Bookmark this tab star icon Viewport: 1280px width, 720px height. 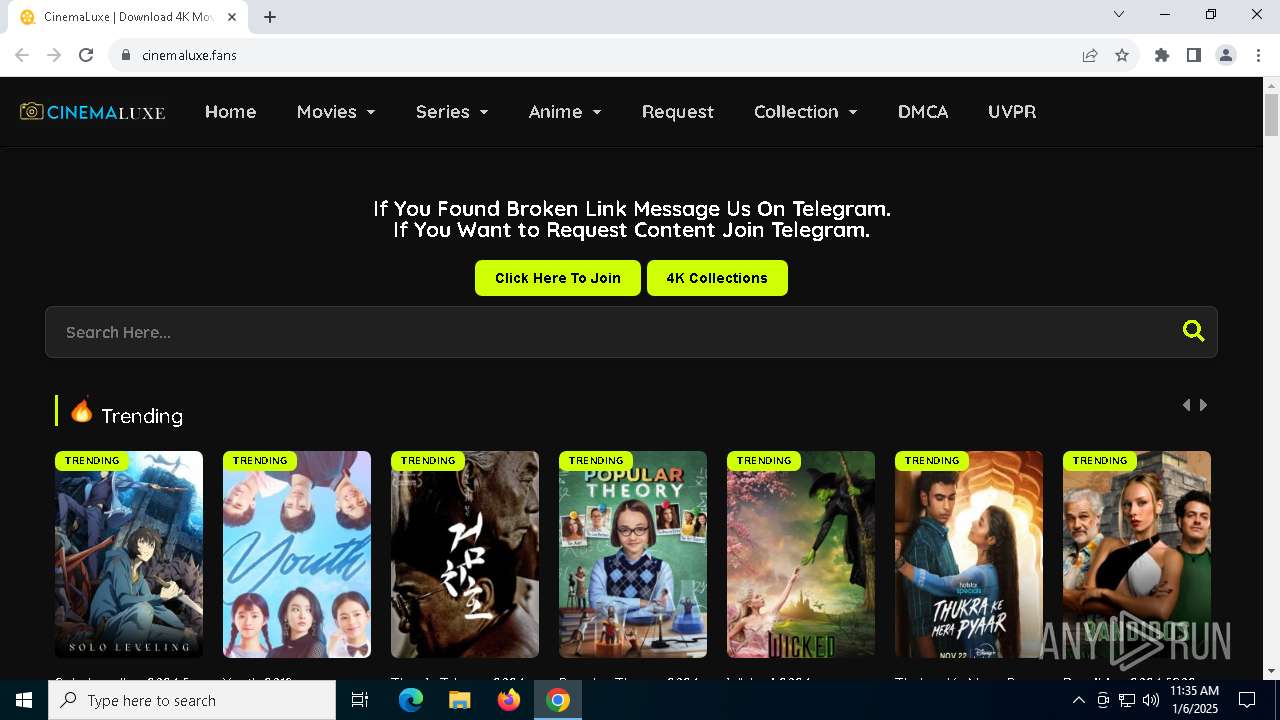click(x=1122, y=55)
